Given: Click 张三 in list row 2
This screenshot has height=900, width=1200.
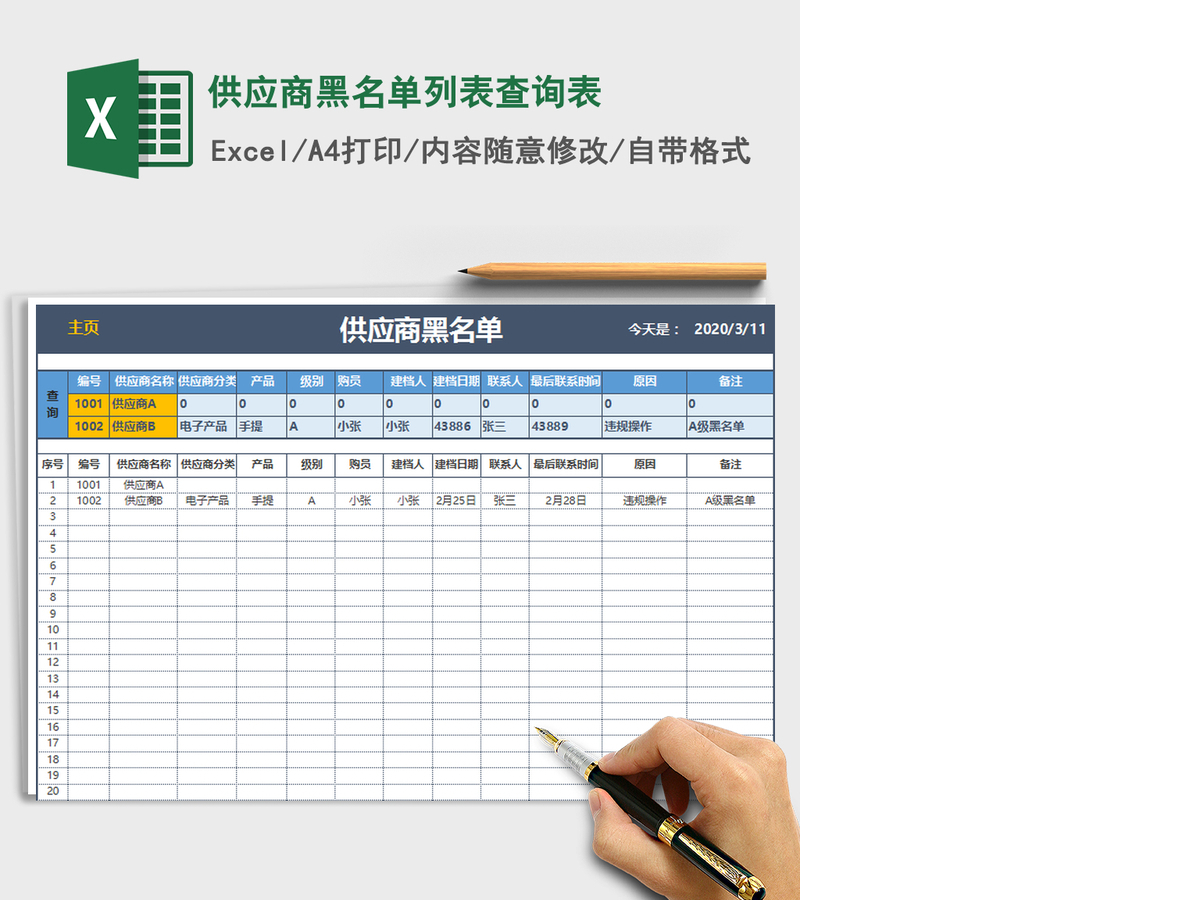Looking at the screenshot, I should coord(505,500).
